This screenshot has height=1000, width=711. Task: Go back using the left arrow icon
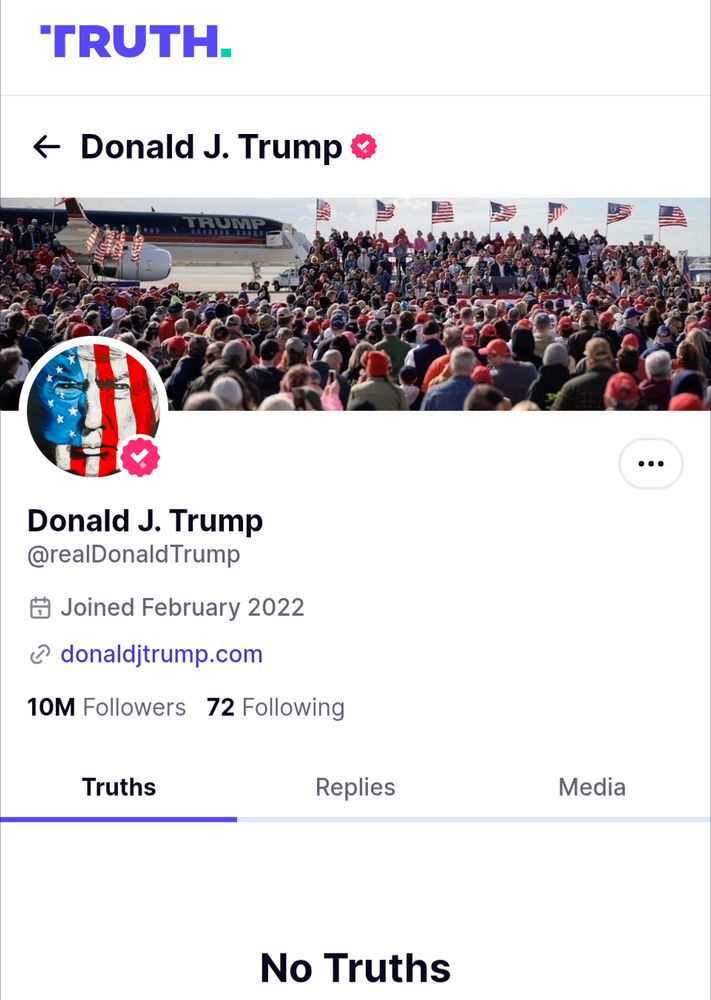click(x=47, y=147)
